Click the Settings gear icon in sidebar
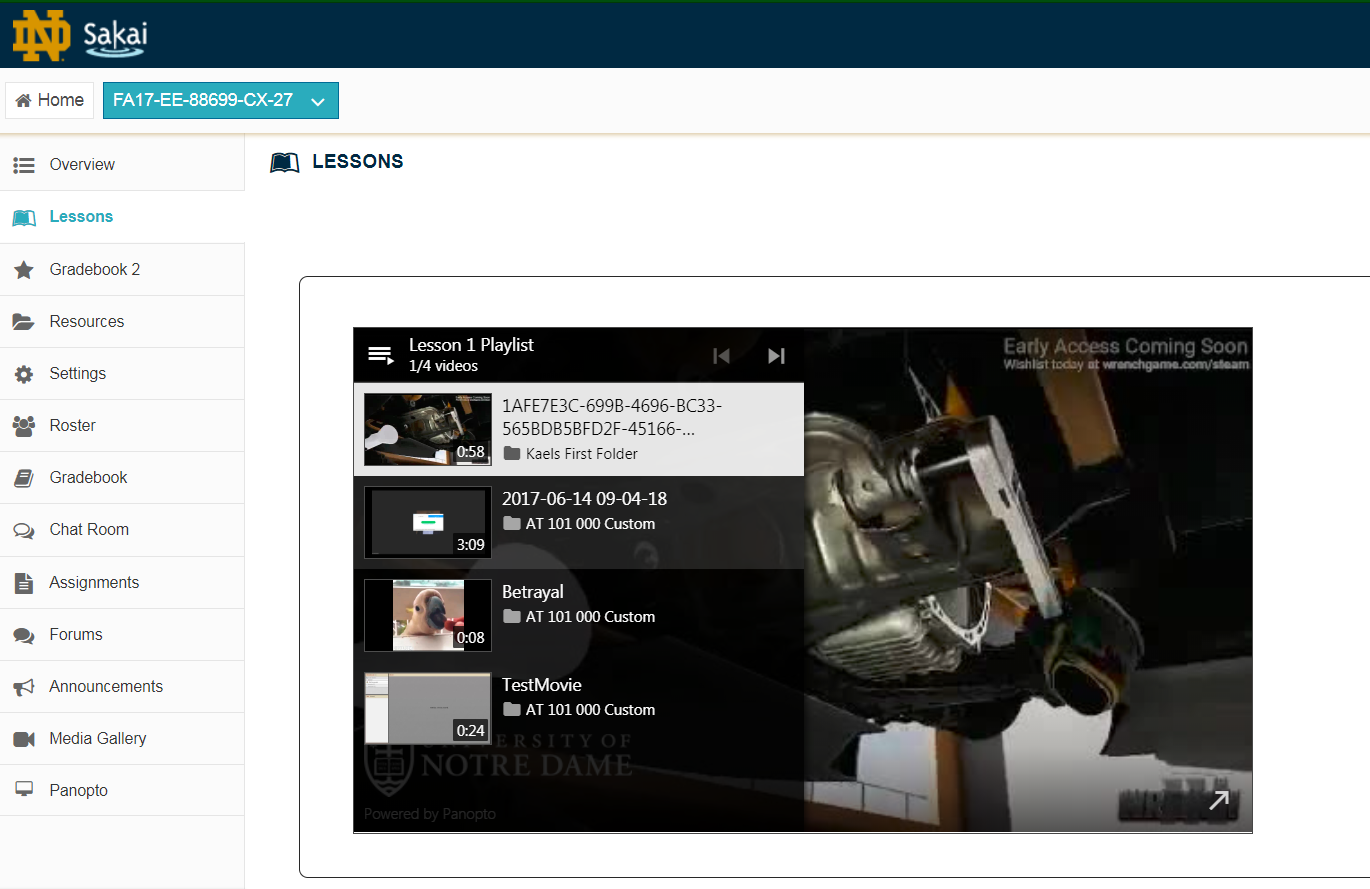The width and height of the screenshot is (1370, 889). coord(24,374)
